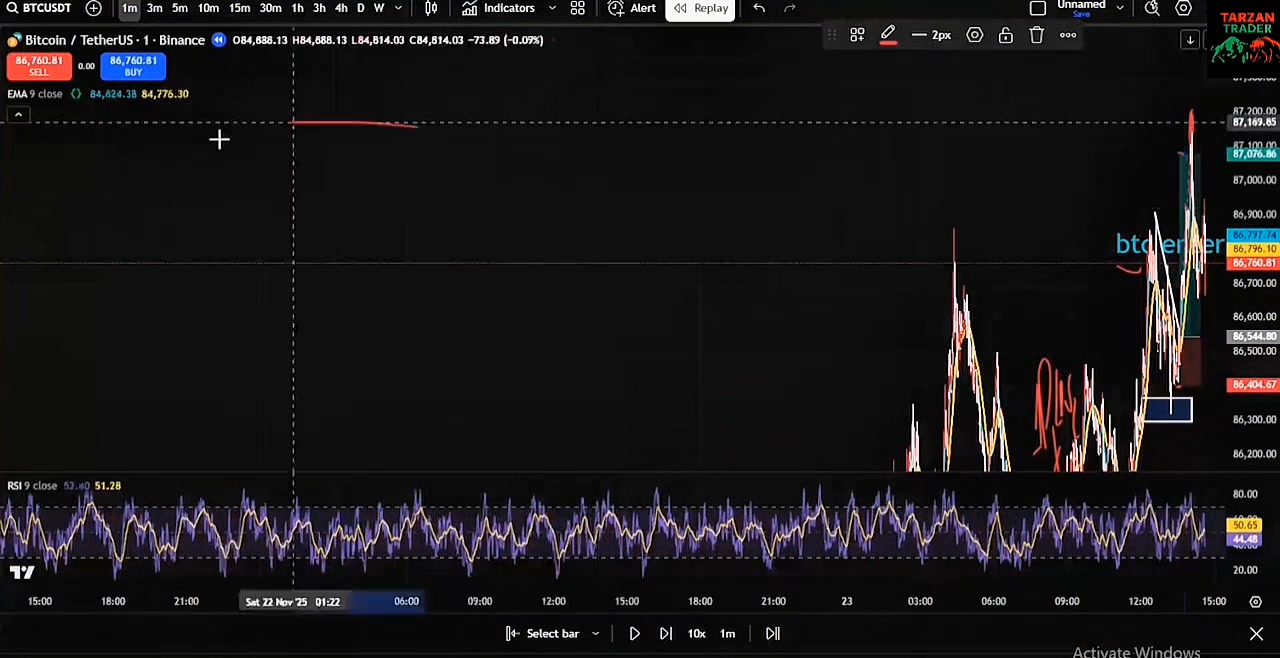1280x658 pixels.
Task: Create an Alert
Action: click(632, 8)
